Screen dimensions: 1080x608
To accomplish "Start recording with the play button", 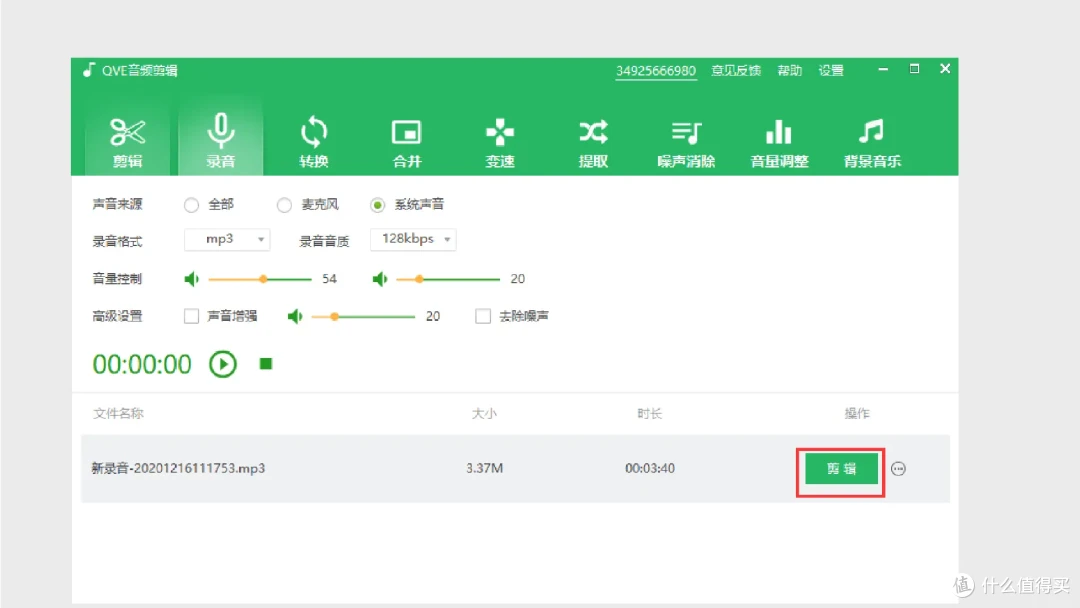I will 222,364.
